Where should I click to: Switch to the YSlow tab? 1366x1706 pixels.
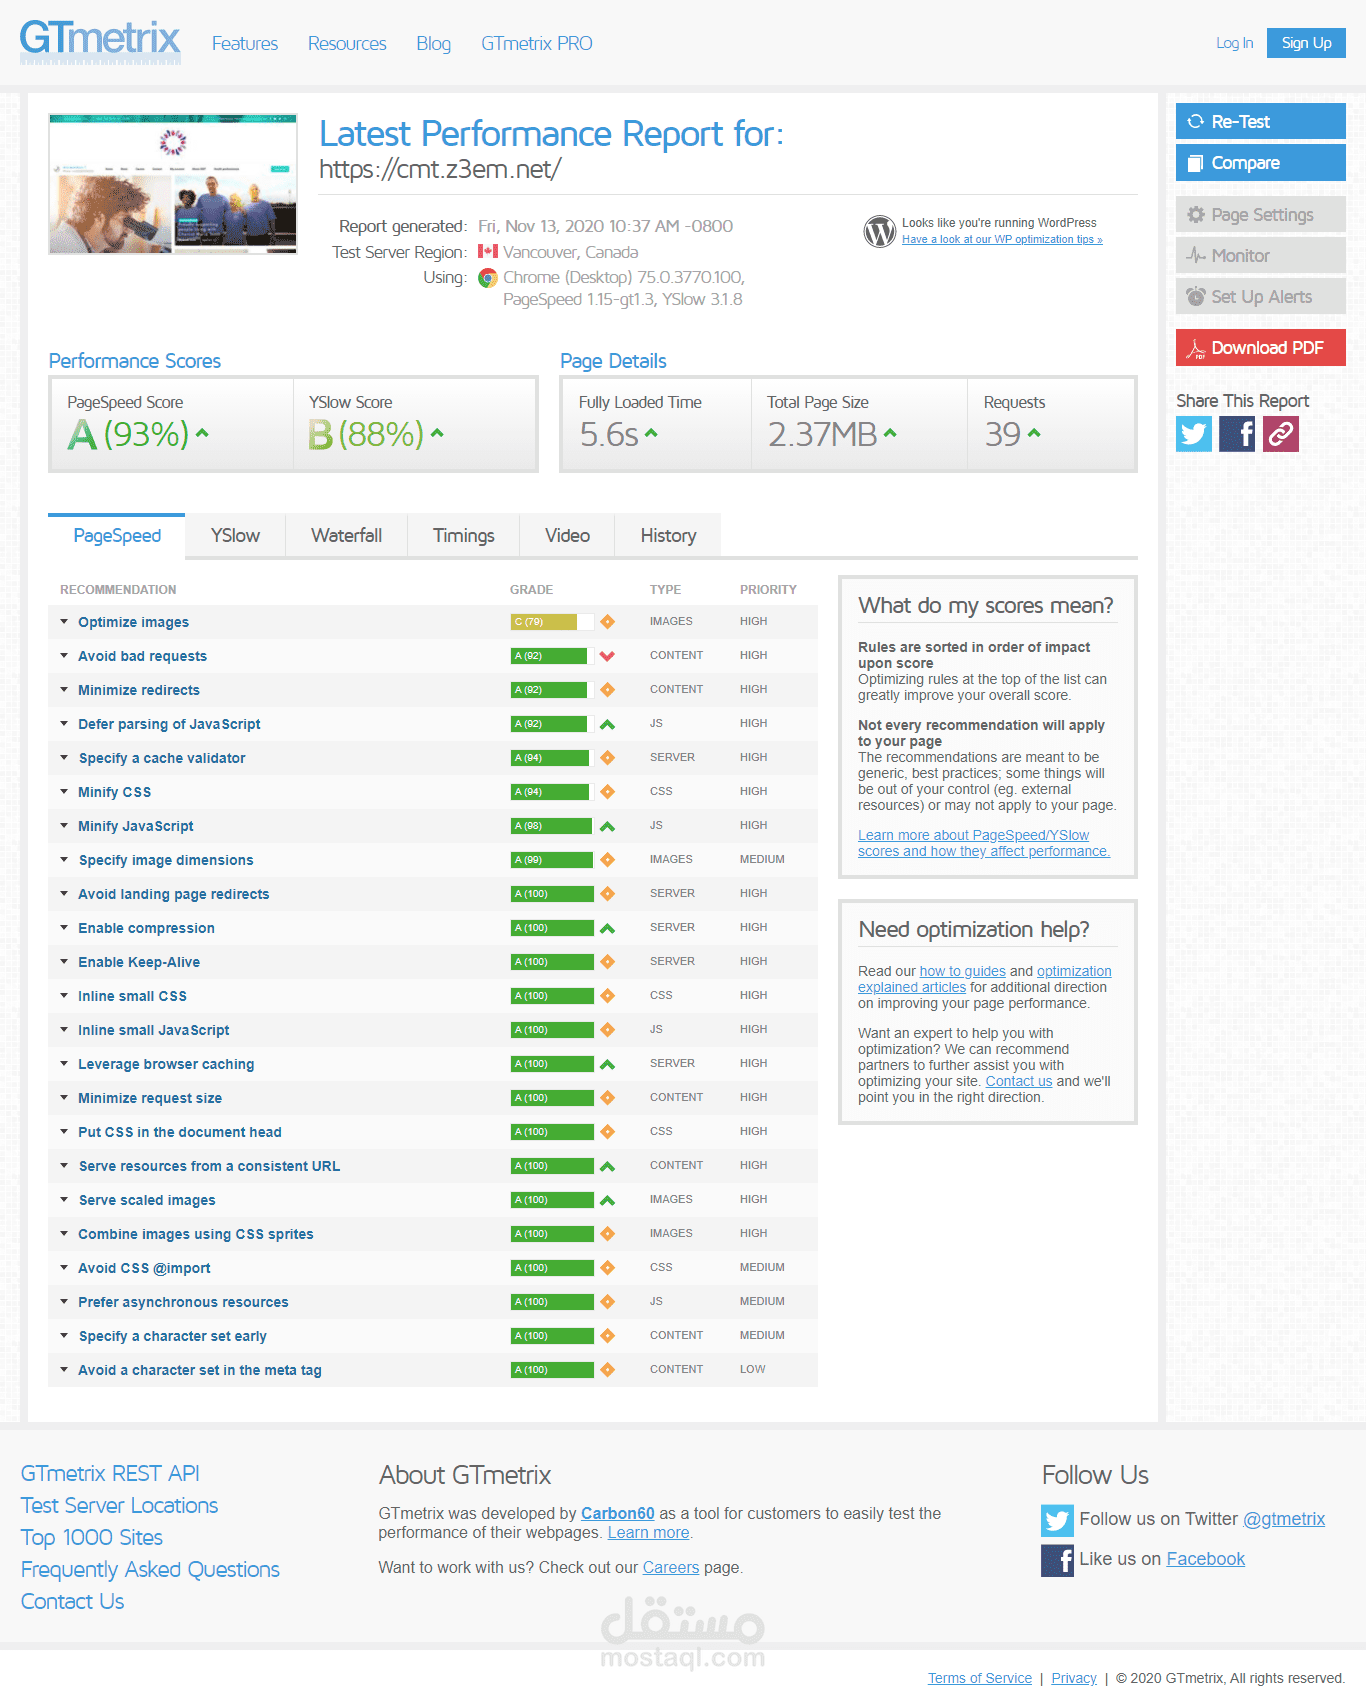(x=235, y=536)
